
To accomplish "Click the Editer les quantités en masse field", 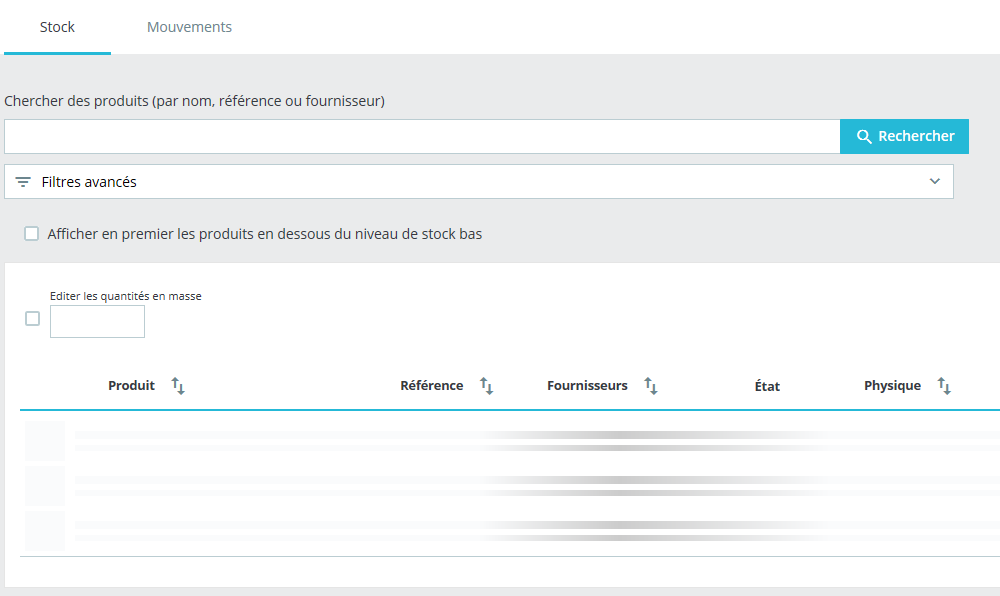I will [x=98, y=321].
